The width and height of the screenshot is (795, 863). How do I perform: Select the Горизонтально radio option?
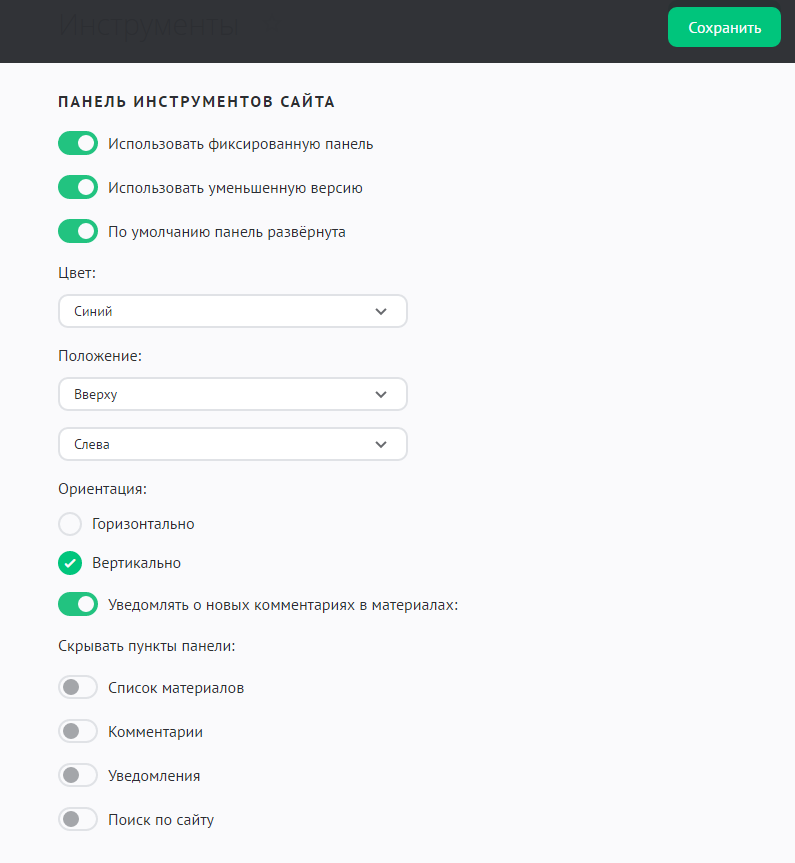coord(70,524)
